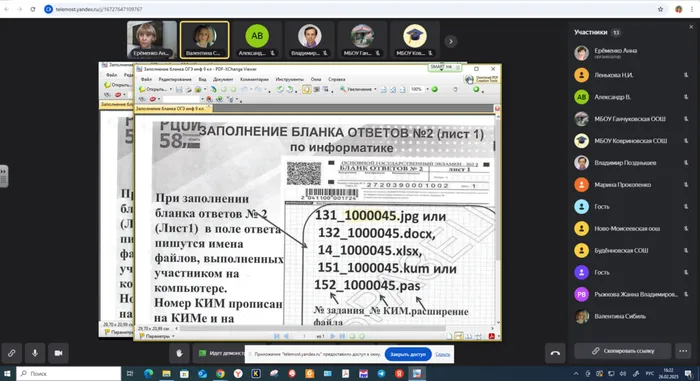
Task: Show next participant thumbnails with the chevron
Action: 450,42
